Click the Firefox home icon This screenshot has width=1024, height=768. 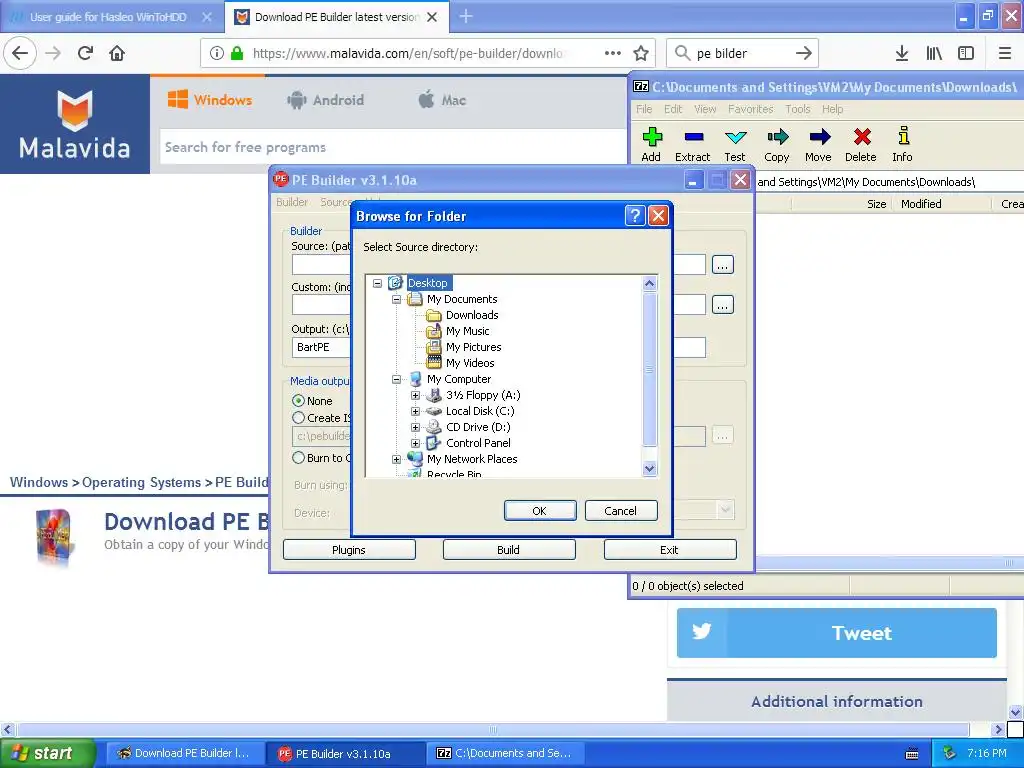[x=117, y=53]
